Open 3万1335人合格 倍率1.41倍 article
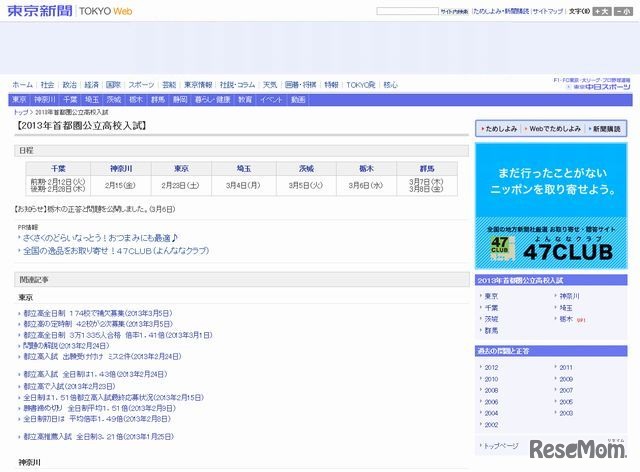The width and height of the screenshot is (640, 472). 118,335
